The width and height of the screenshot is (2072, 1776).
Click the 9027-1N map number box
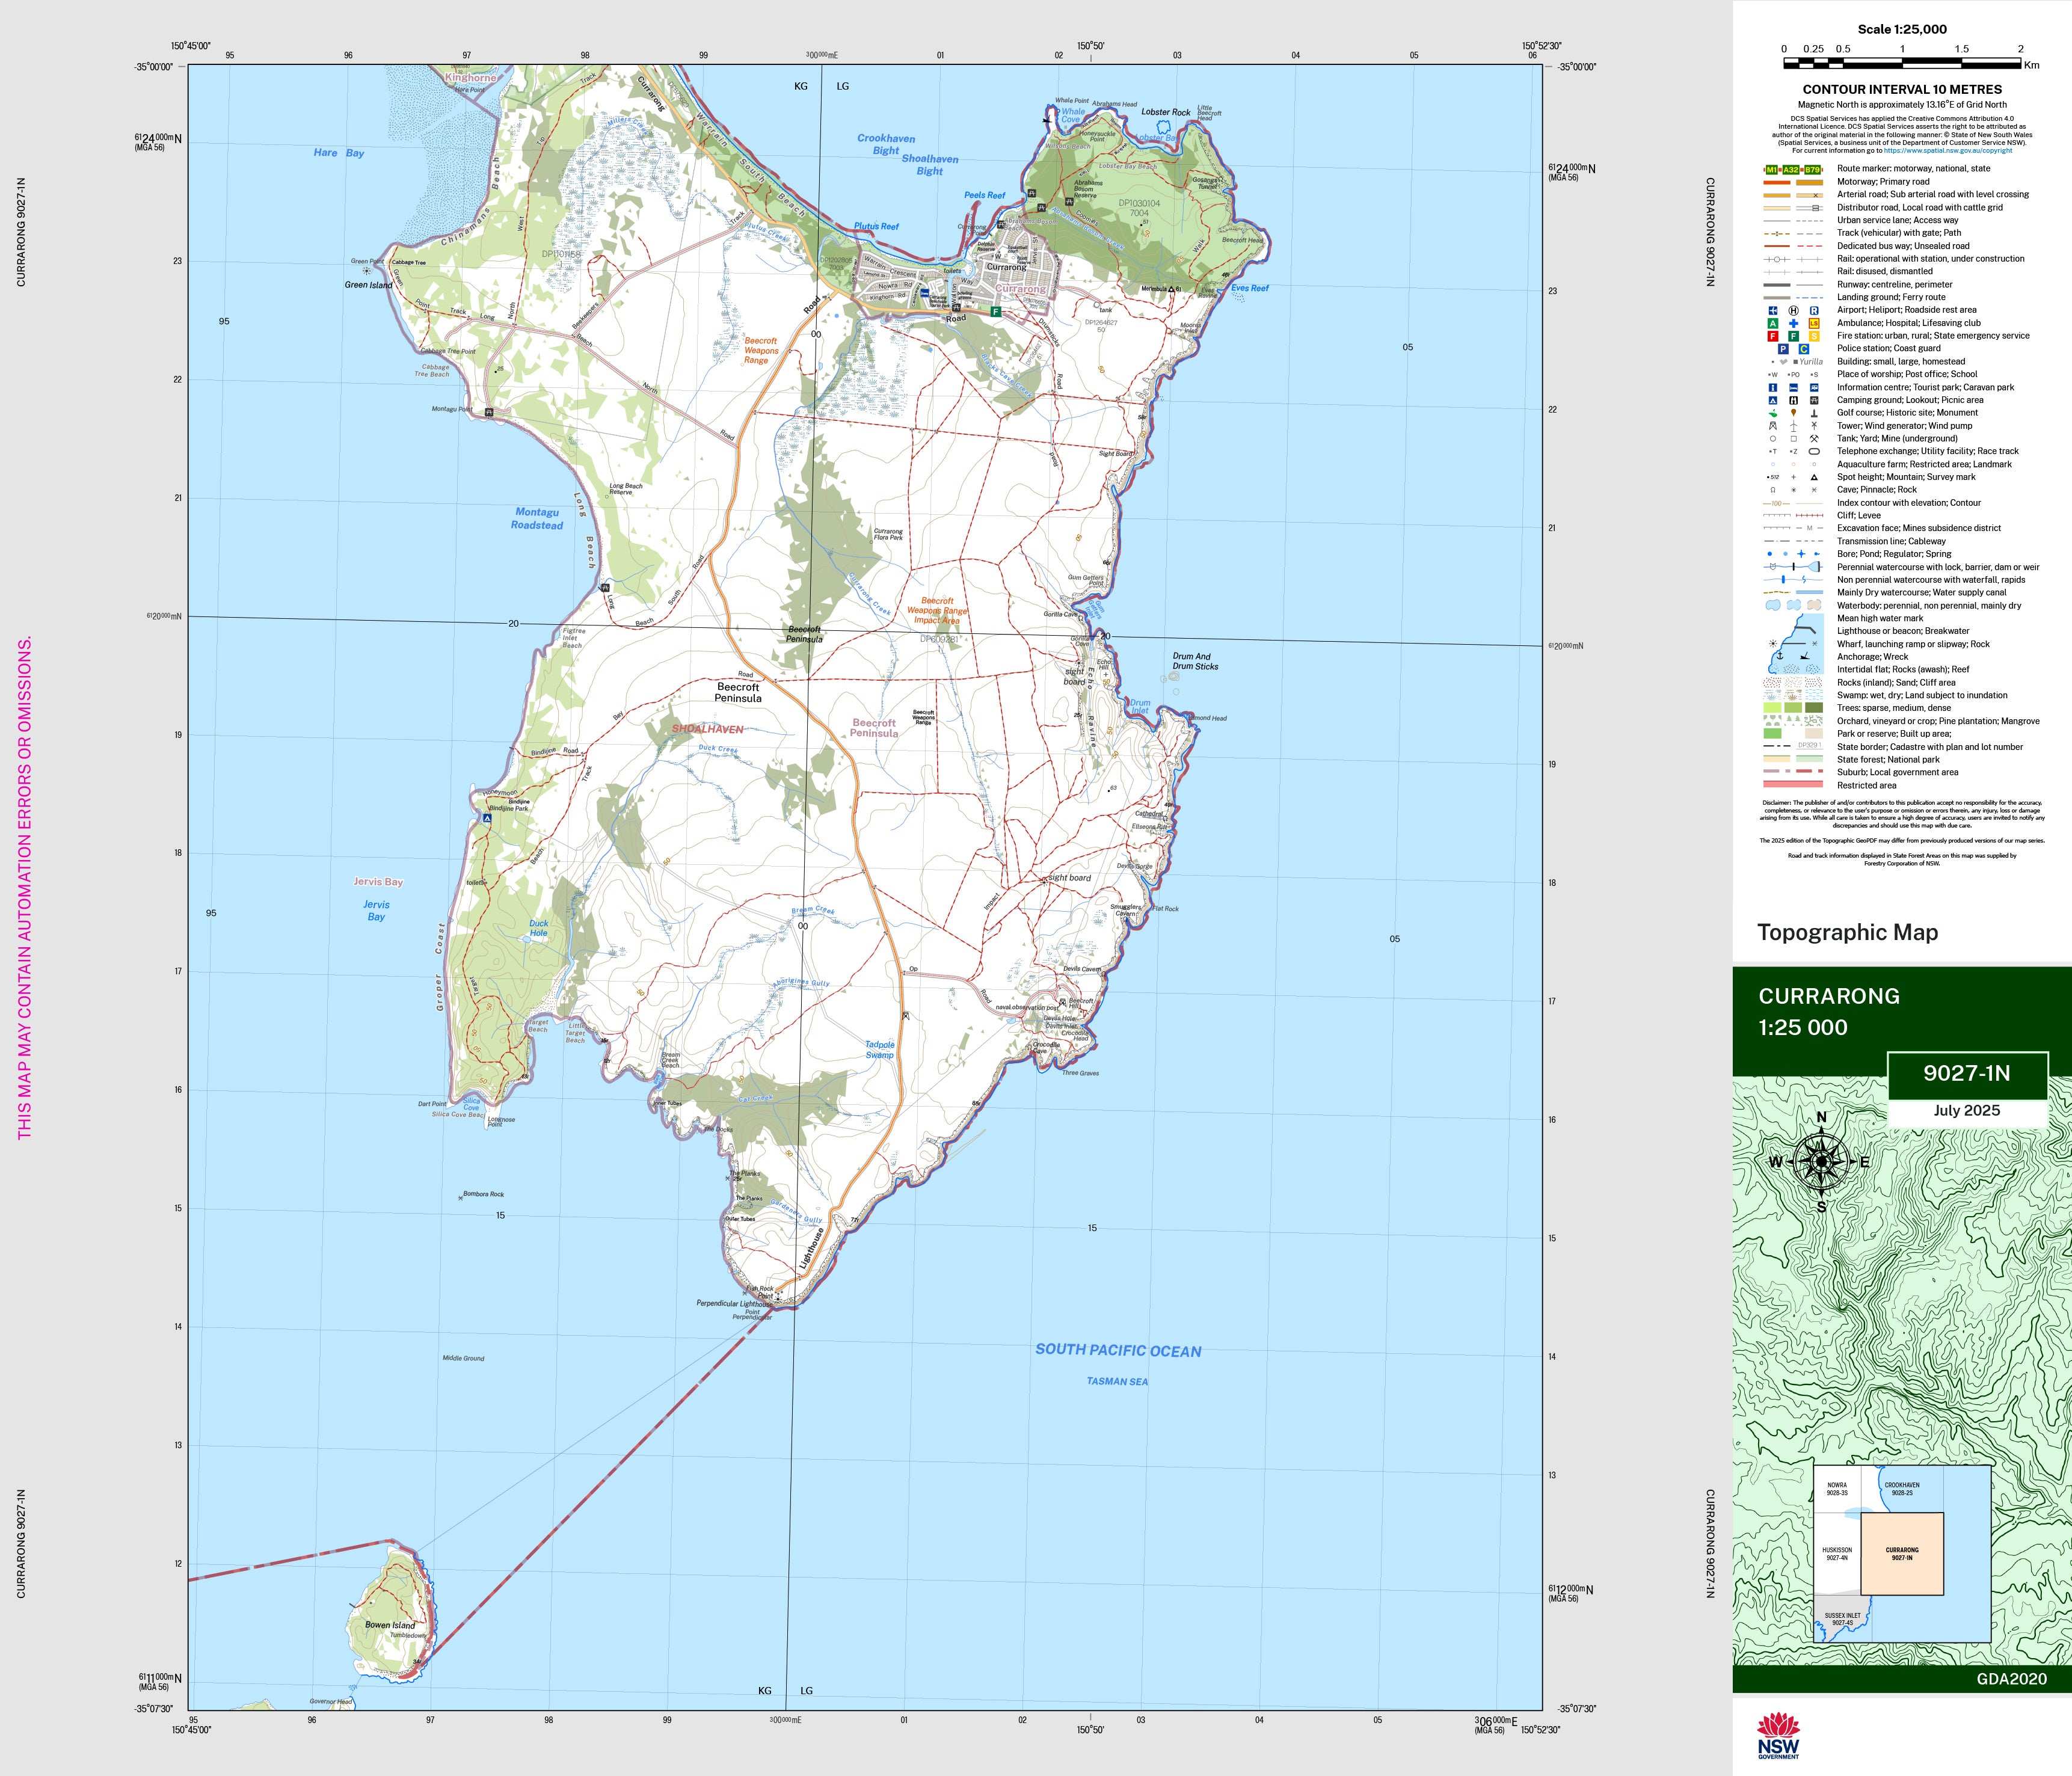1966,1074
